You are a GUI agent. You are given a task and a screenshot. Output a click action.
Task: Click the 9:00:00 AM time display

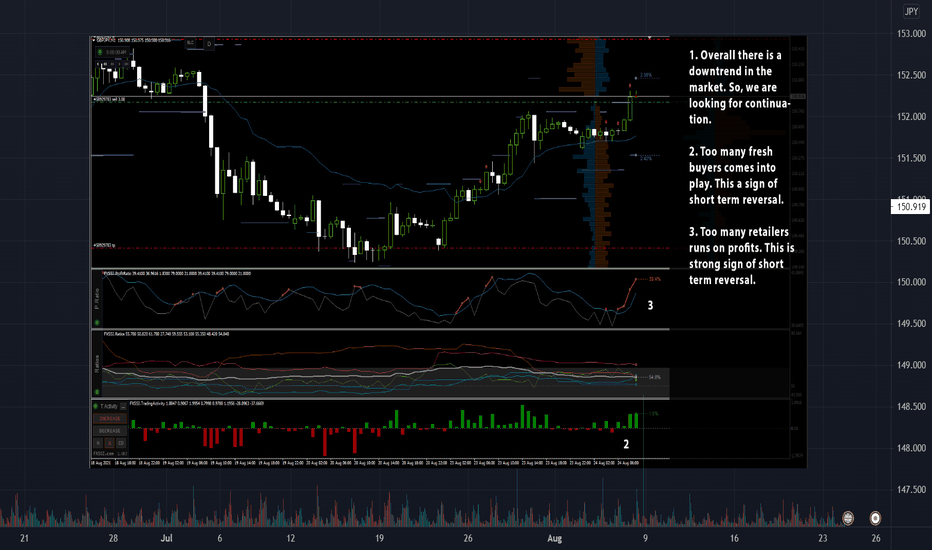pos(116,52)
